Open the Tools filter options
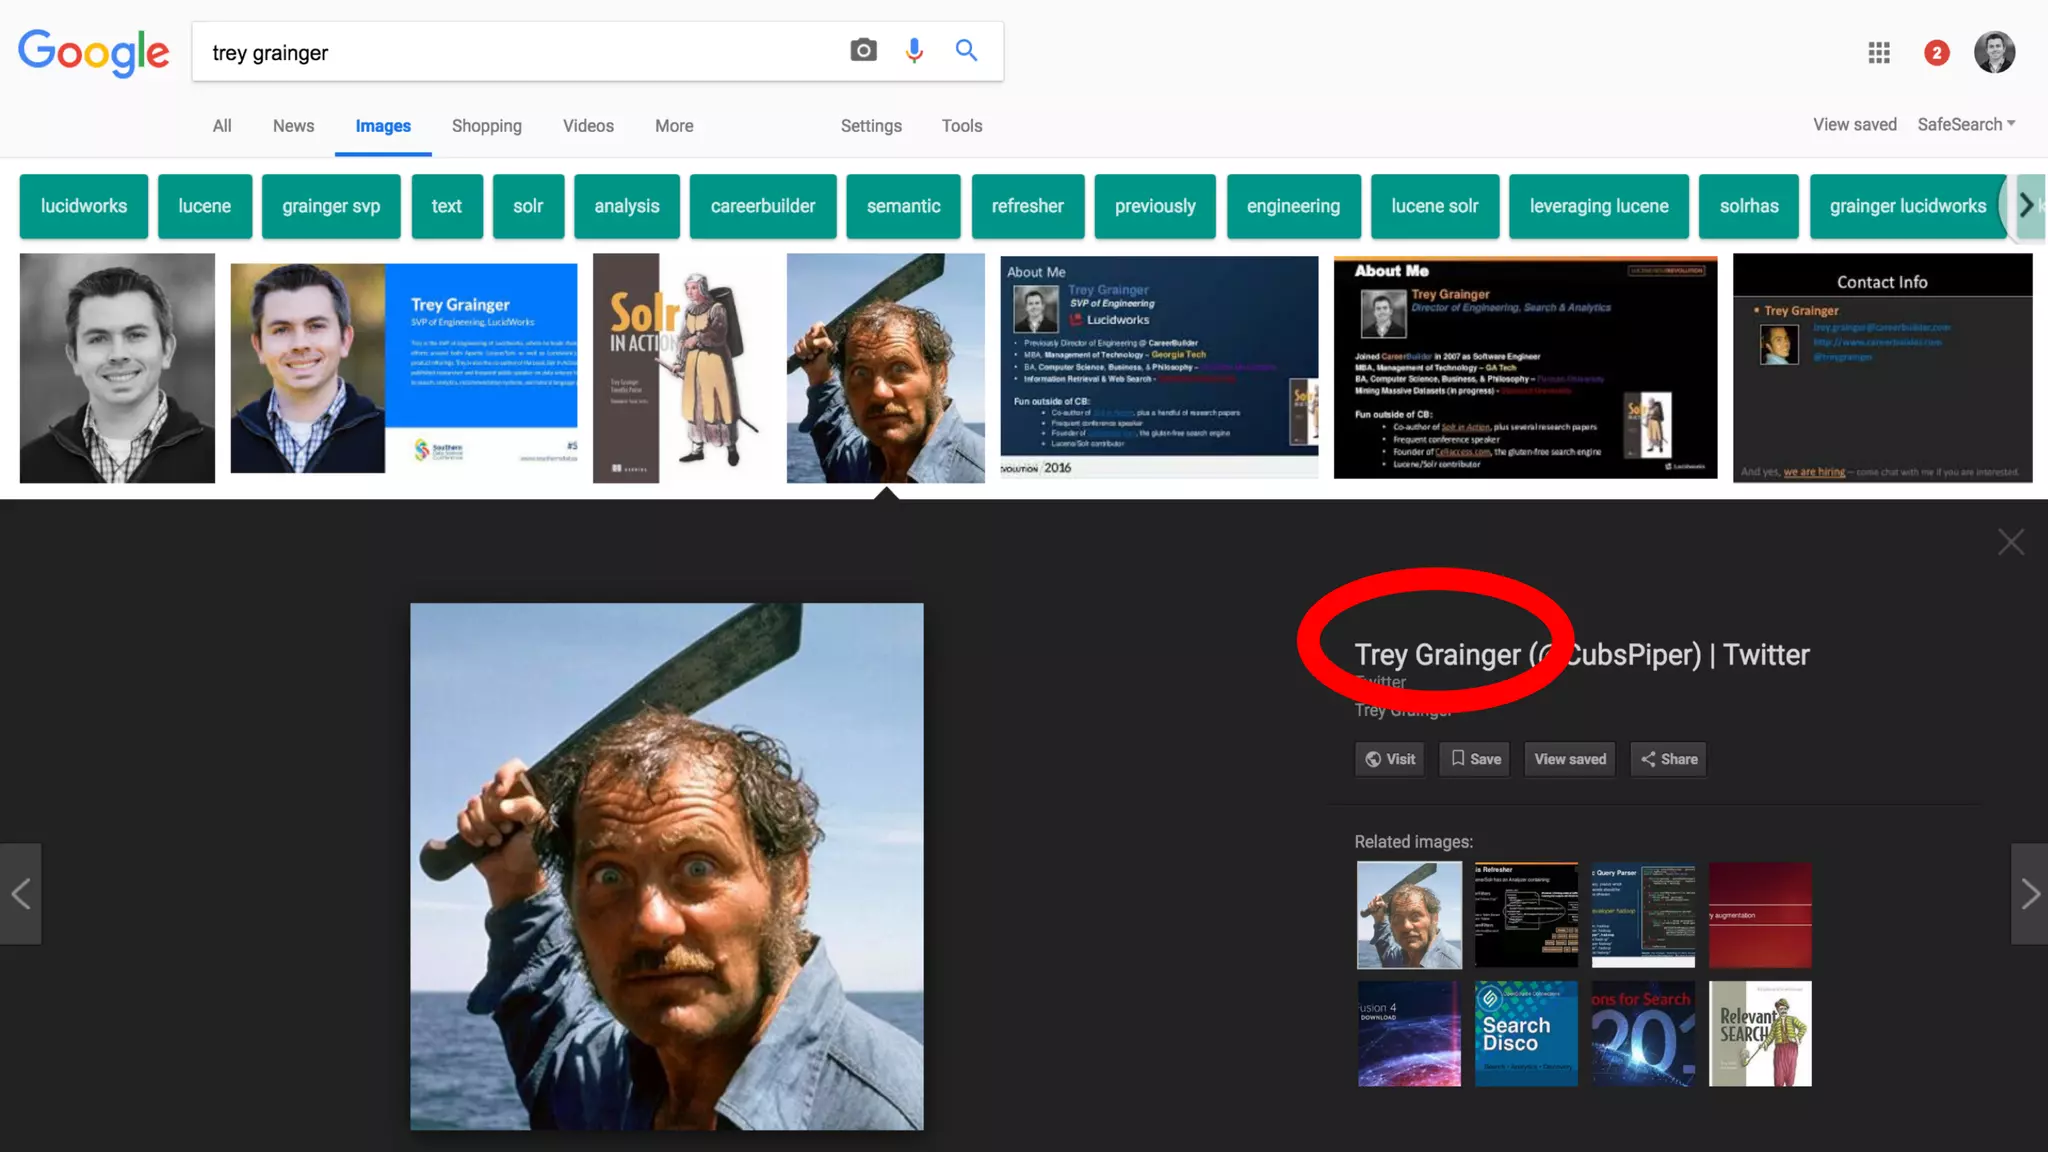The image size is (2048, 1152). point(961,126)
